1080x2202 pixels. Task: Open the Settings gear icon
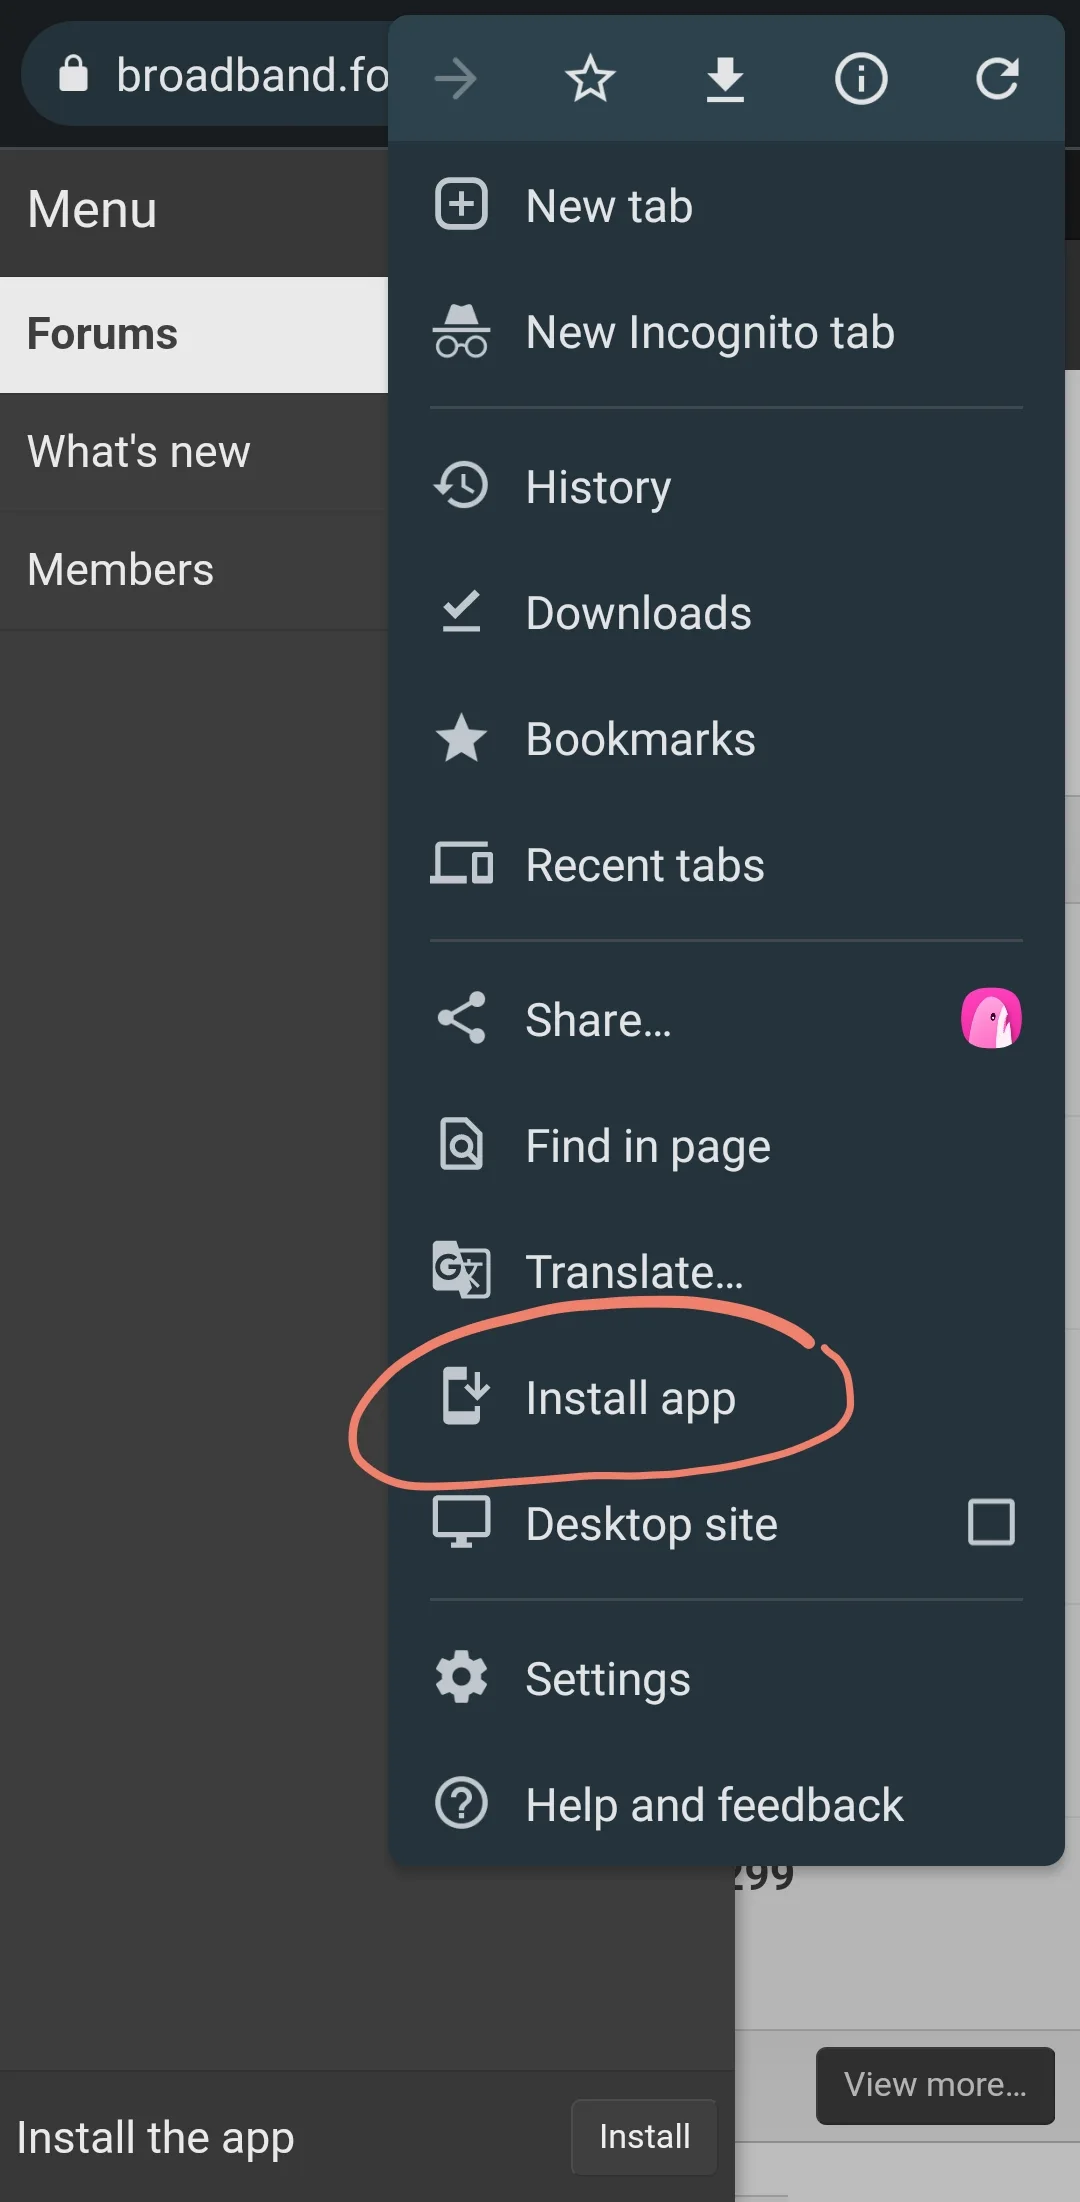[x=461, y=1678]
